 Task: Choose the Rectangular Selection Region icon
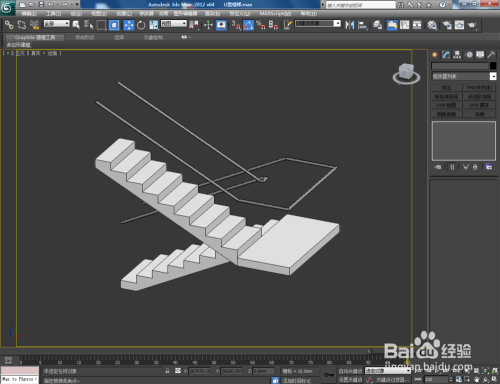coord(101,25)
